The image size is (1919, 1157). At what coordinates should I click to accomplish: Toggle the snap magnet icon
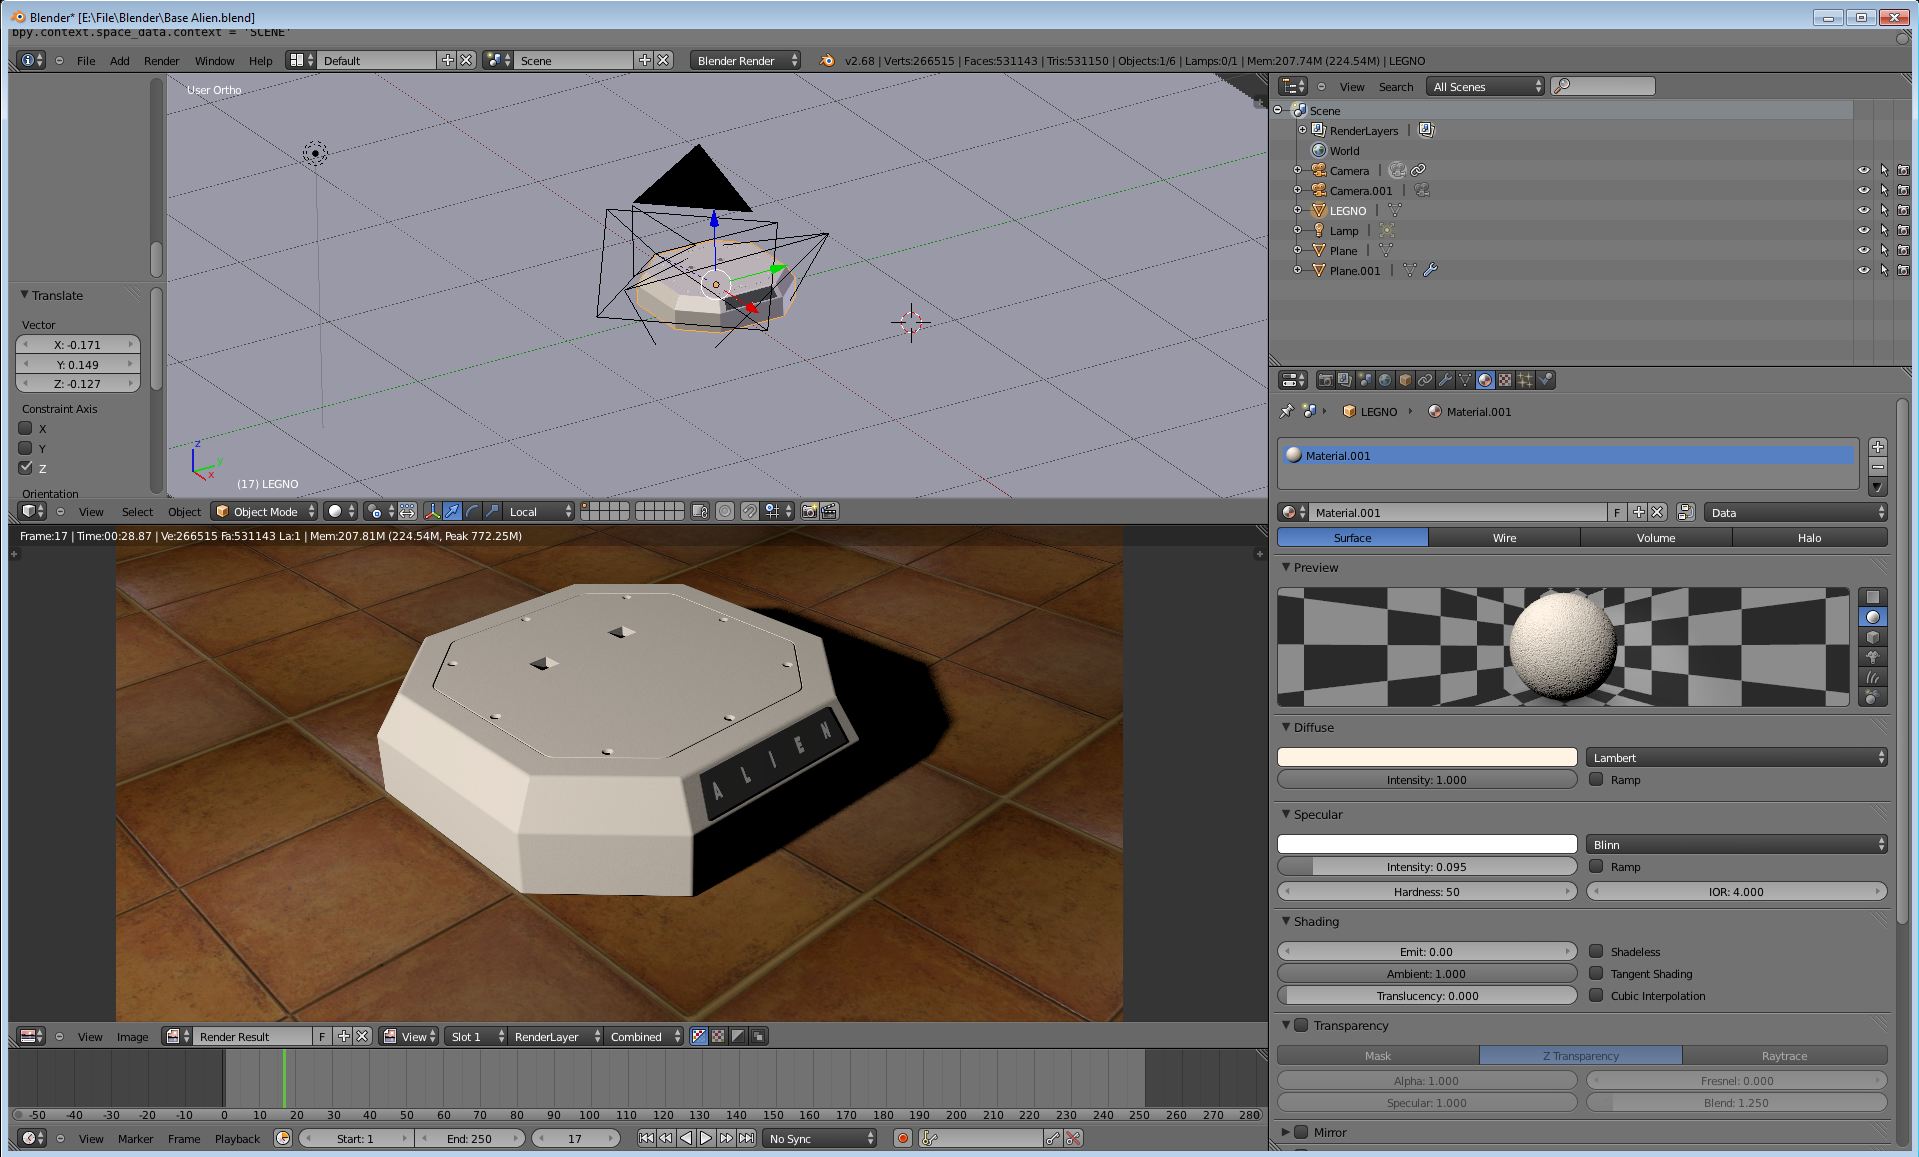point(749,511)
